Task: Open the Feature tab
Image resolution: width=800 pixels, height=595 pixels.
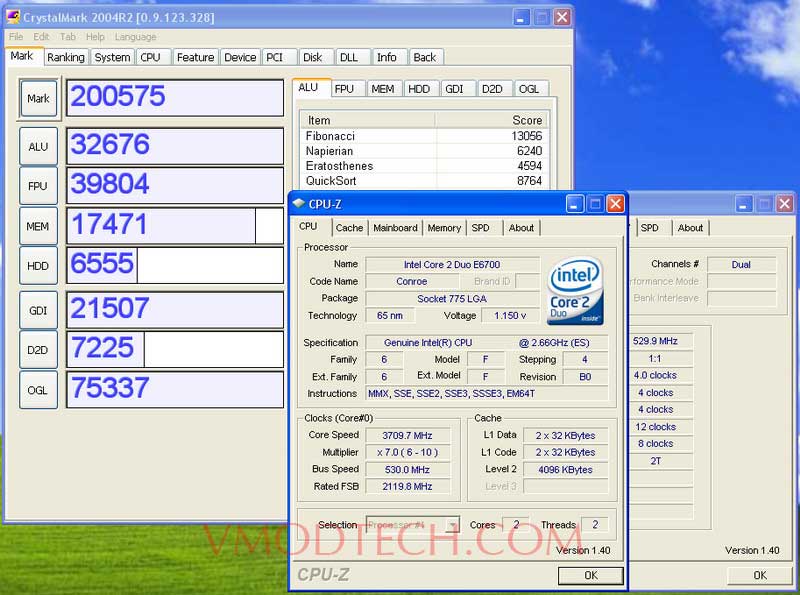Action: click(195, 57)
